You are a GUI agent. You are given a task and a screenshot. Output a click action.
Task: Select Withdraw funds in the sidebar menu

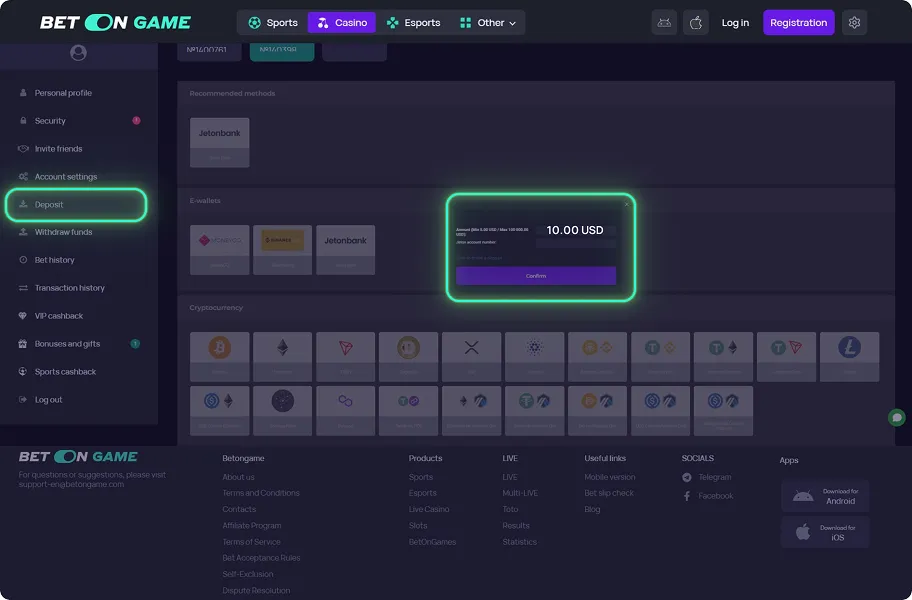tap(62, 232)
